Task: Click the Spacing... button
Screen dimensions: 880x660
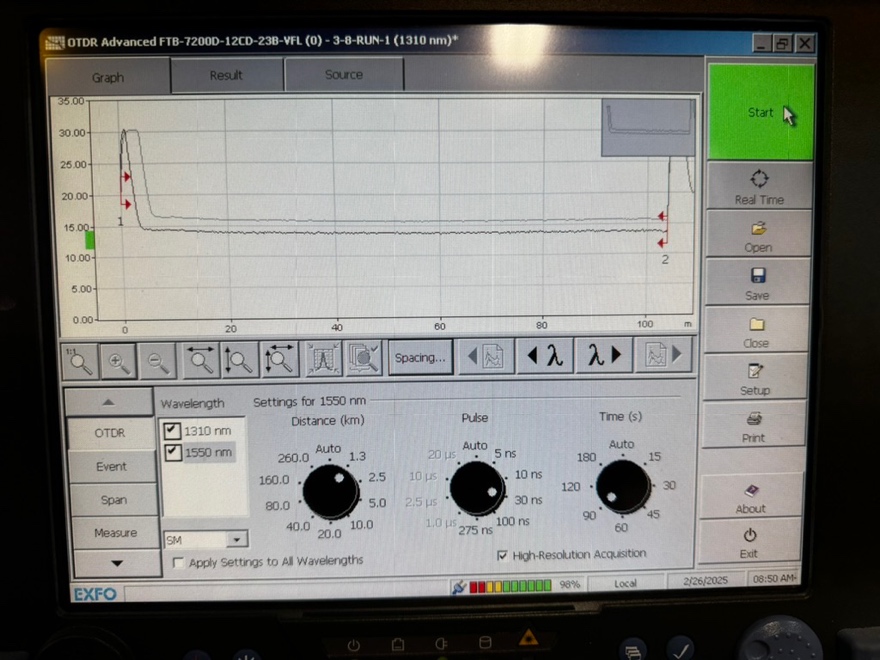Action: [420, 357]
